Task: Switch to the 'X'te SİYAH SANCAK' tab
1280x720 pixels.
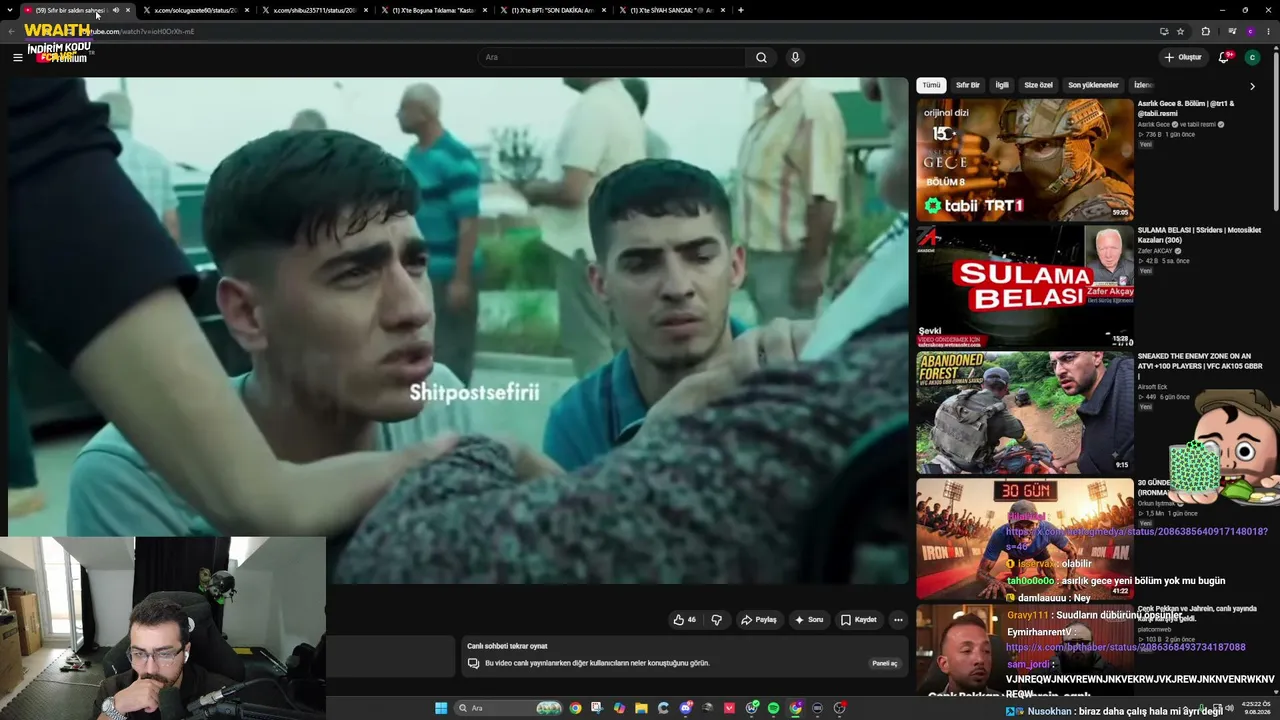Action: 671,10
